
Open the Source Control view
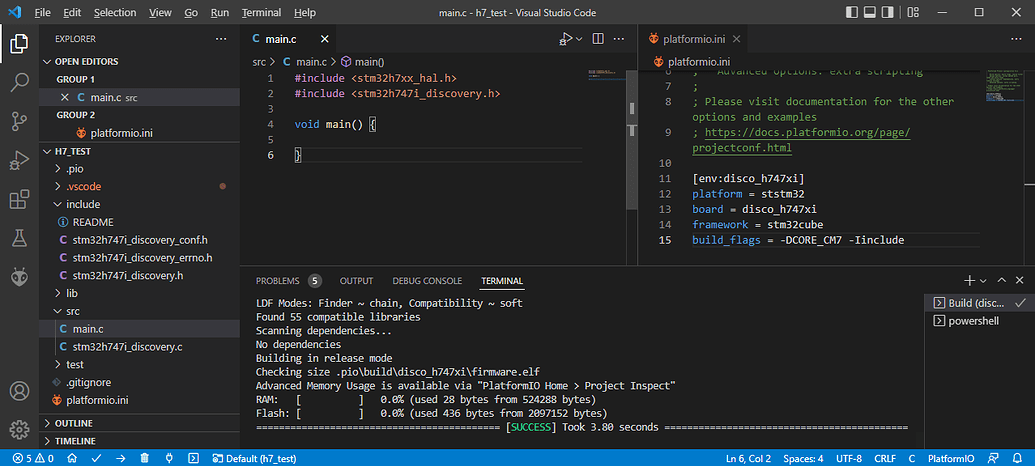[19, 121]
